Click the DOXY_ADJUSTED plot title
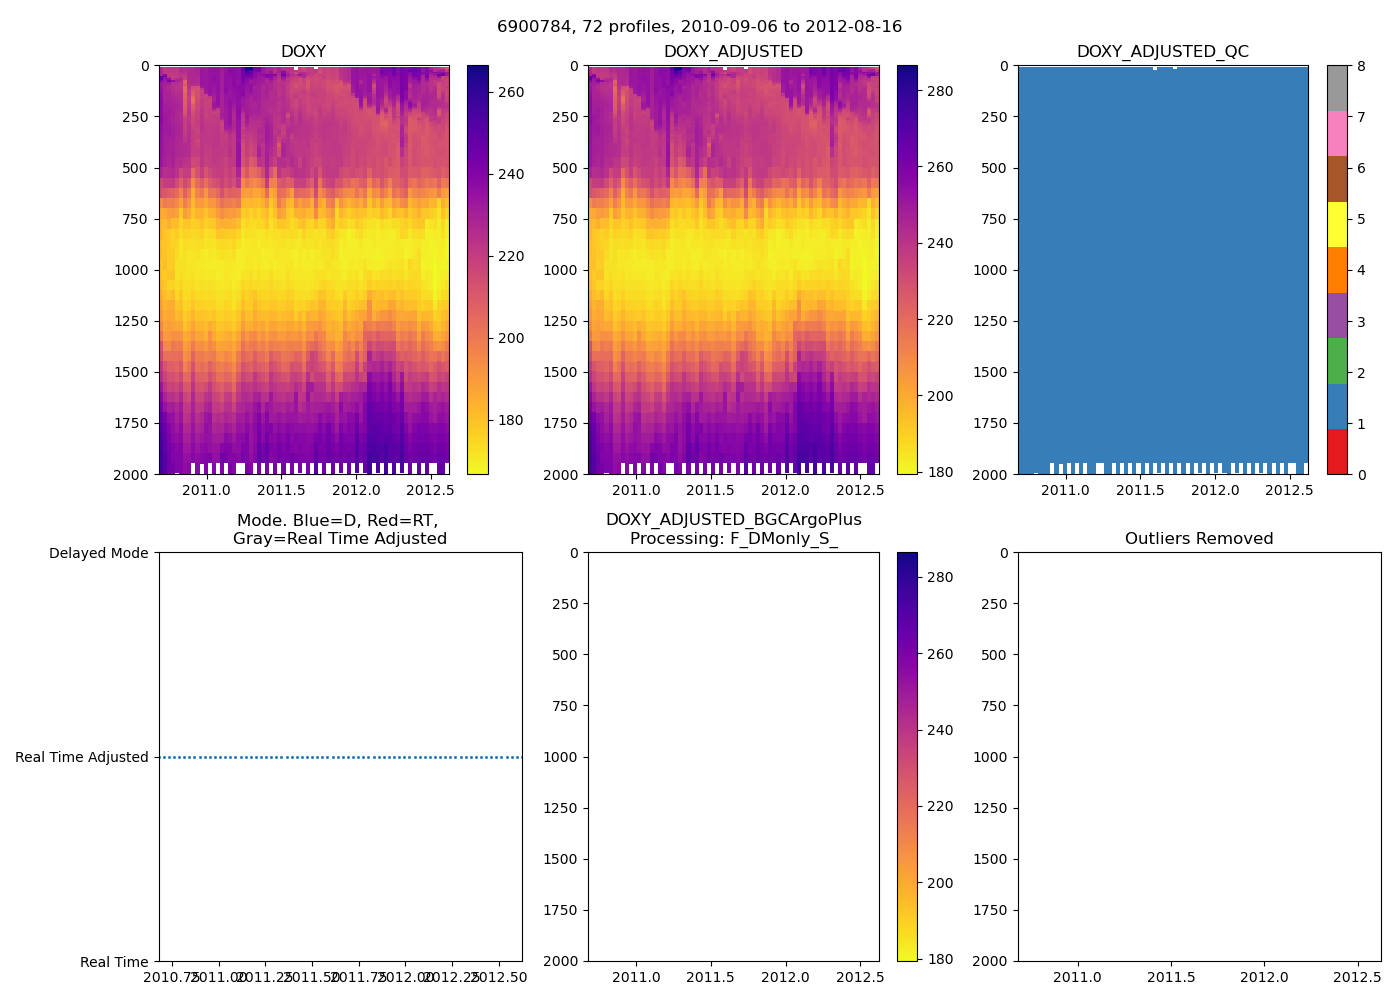Screen dimensions: 1400x1000 pos(733,52)
